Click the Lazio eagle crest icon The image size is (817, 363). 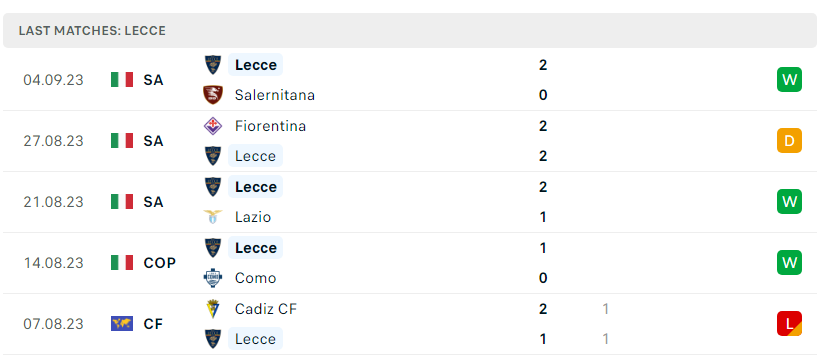tap(213, 217)
